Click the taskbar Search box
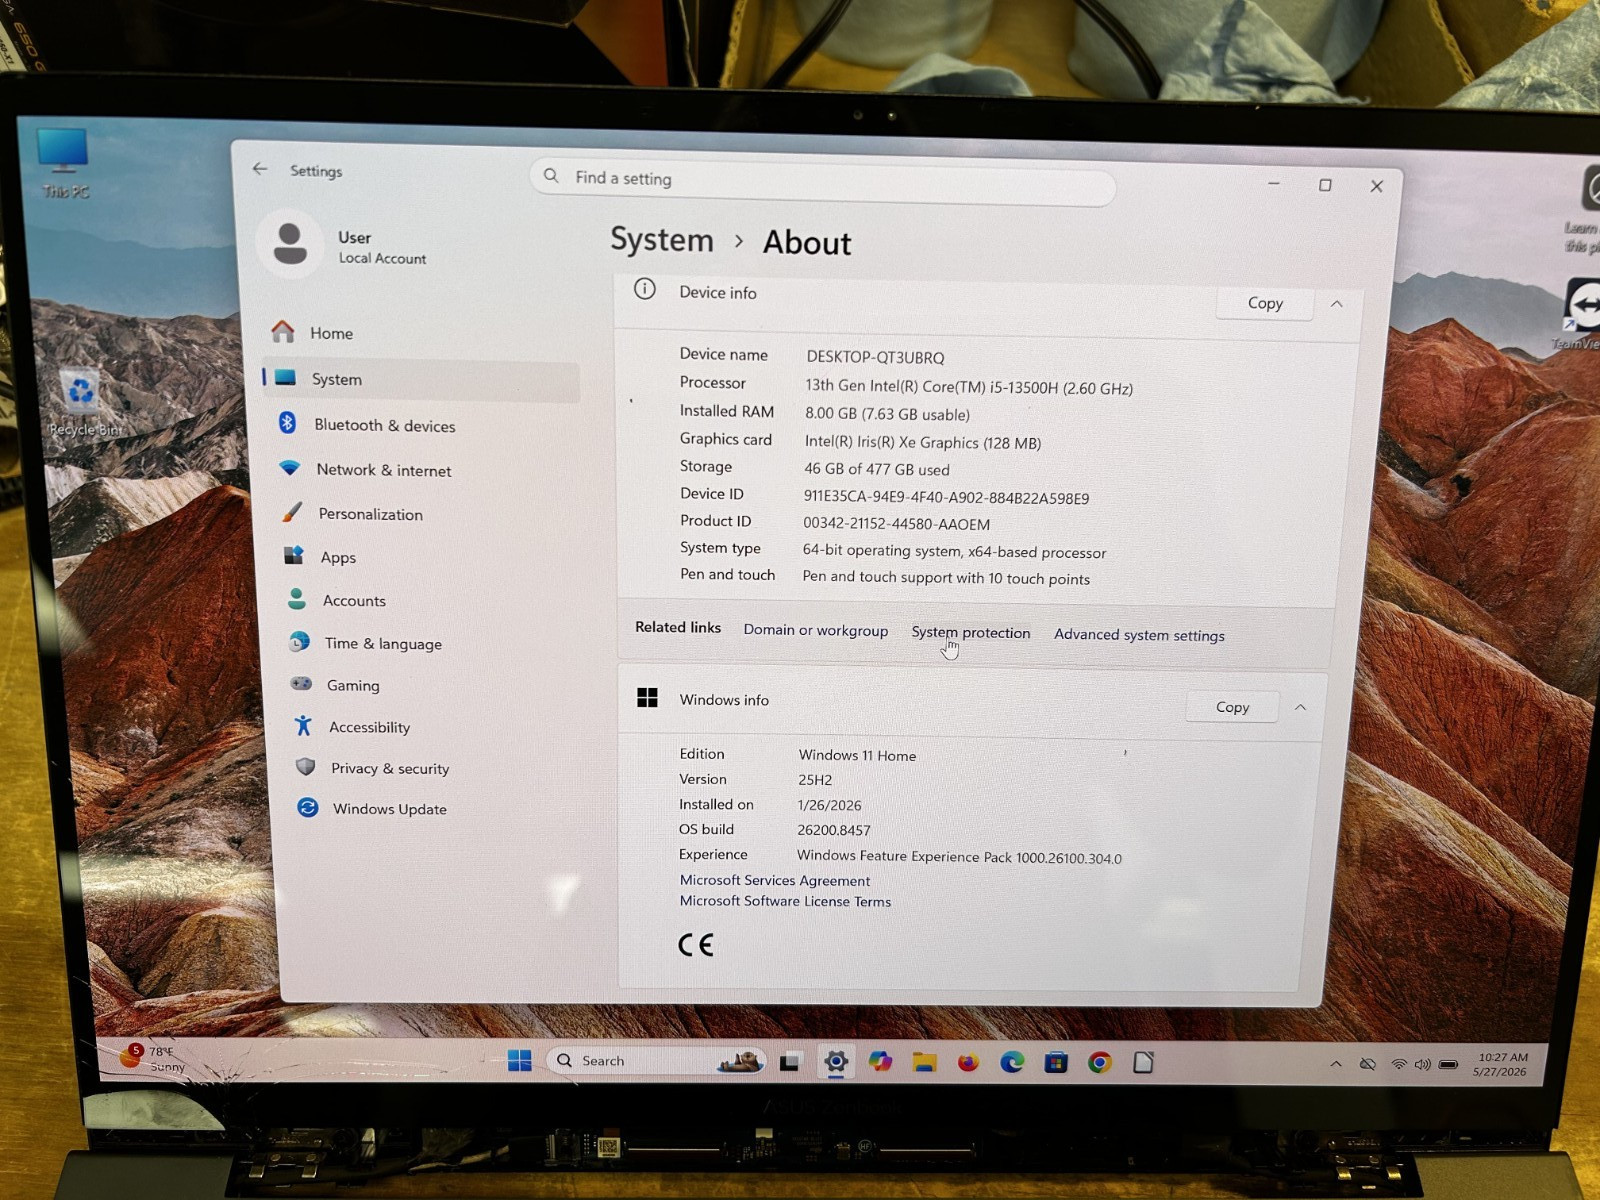Image resolution: width=1600 pixels, height=1200 pixels. [657, 1061]
